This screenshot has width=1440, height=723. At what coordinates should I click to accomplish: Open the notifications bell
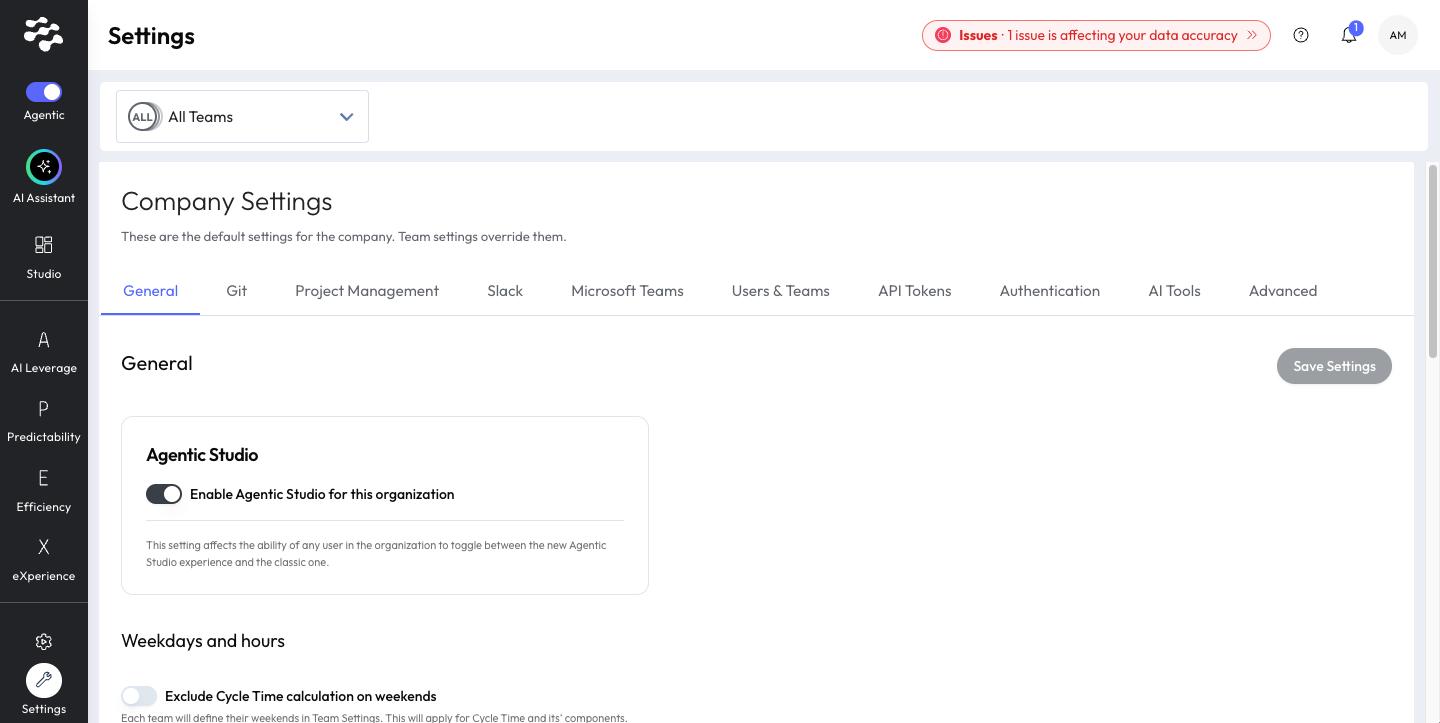point(1349,35)
